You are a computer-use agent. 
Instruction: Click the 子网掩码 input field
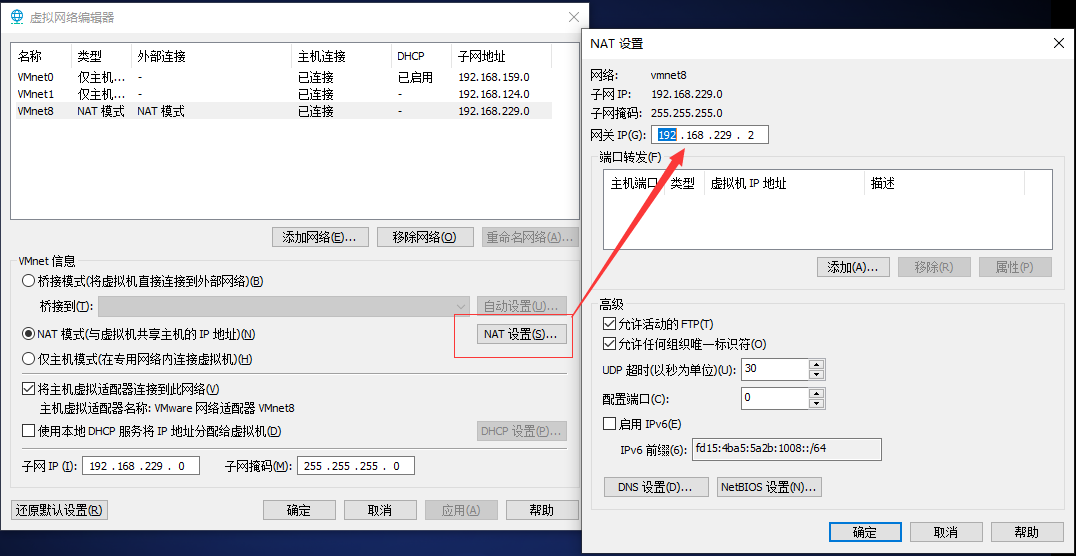click(x=355, y=466)
